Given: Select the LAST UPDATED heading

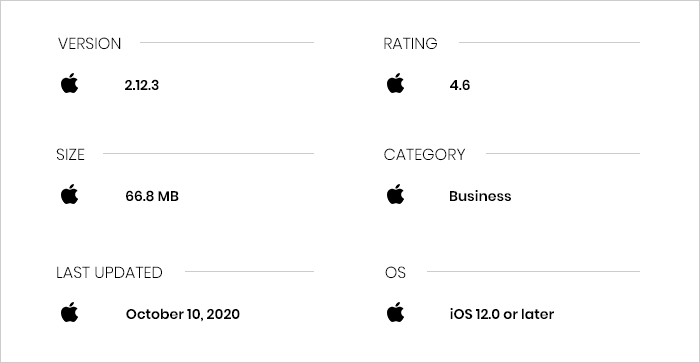Looking at the screenshot, I should (109, 272).
